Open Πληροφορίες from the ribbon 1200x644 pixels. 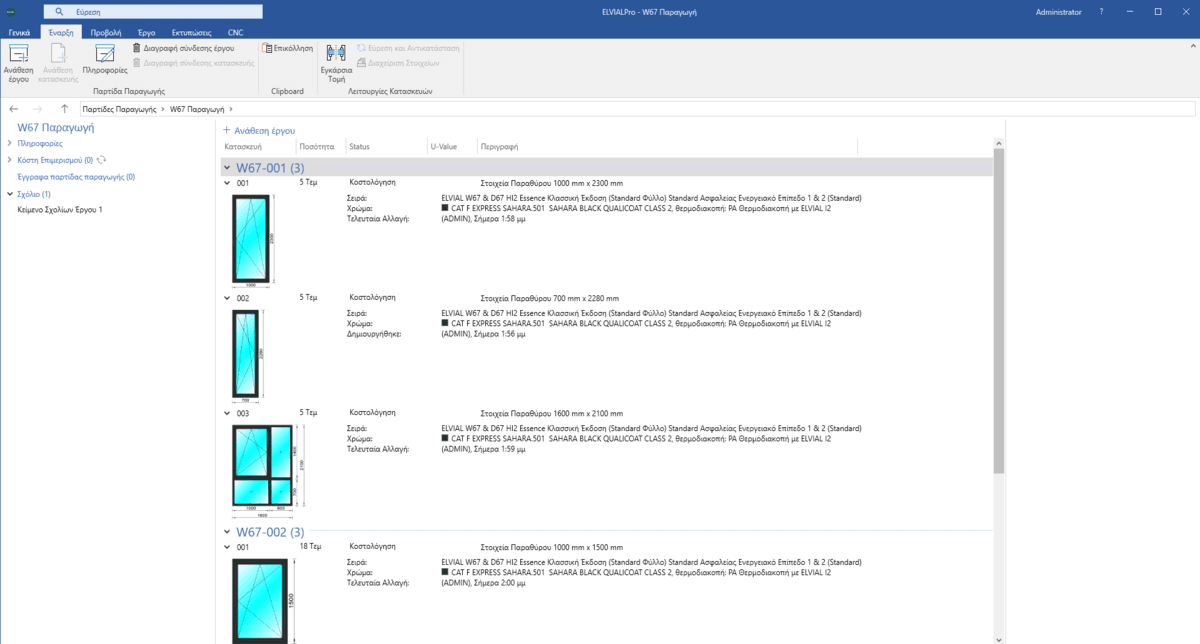[104, 55]
